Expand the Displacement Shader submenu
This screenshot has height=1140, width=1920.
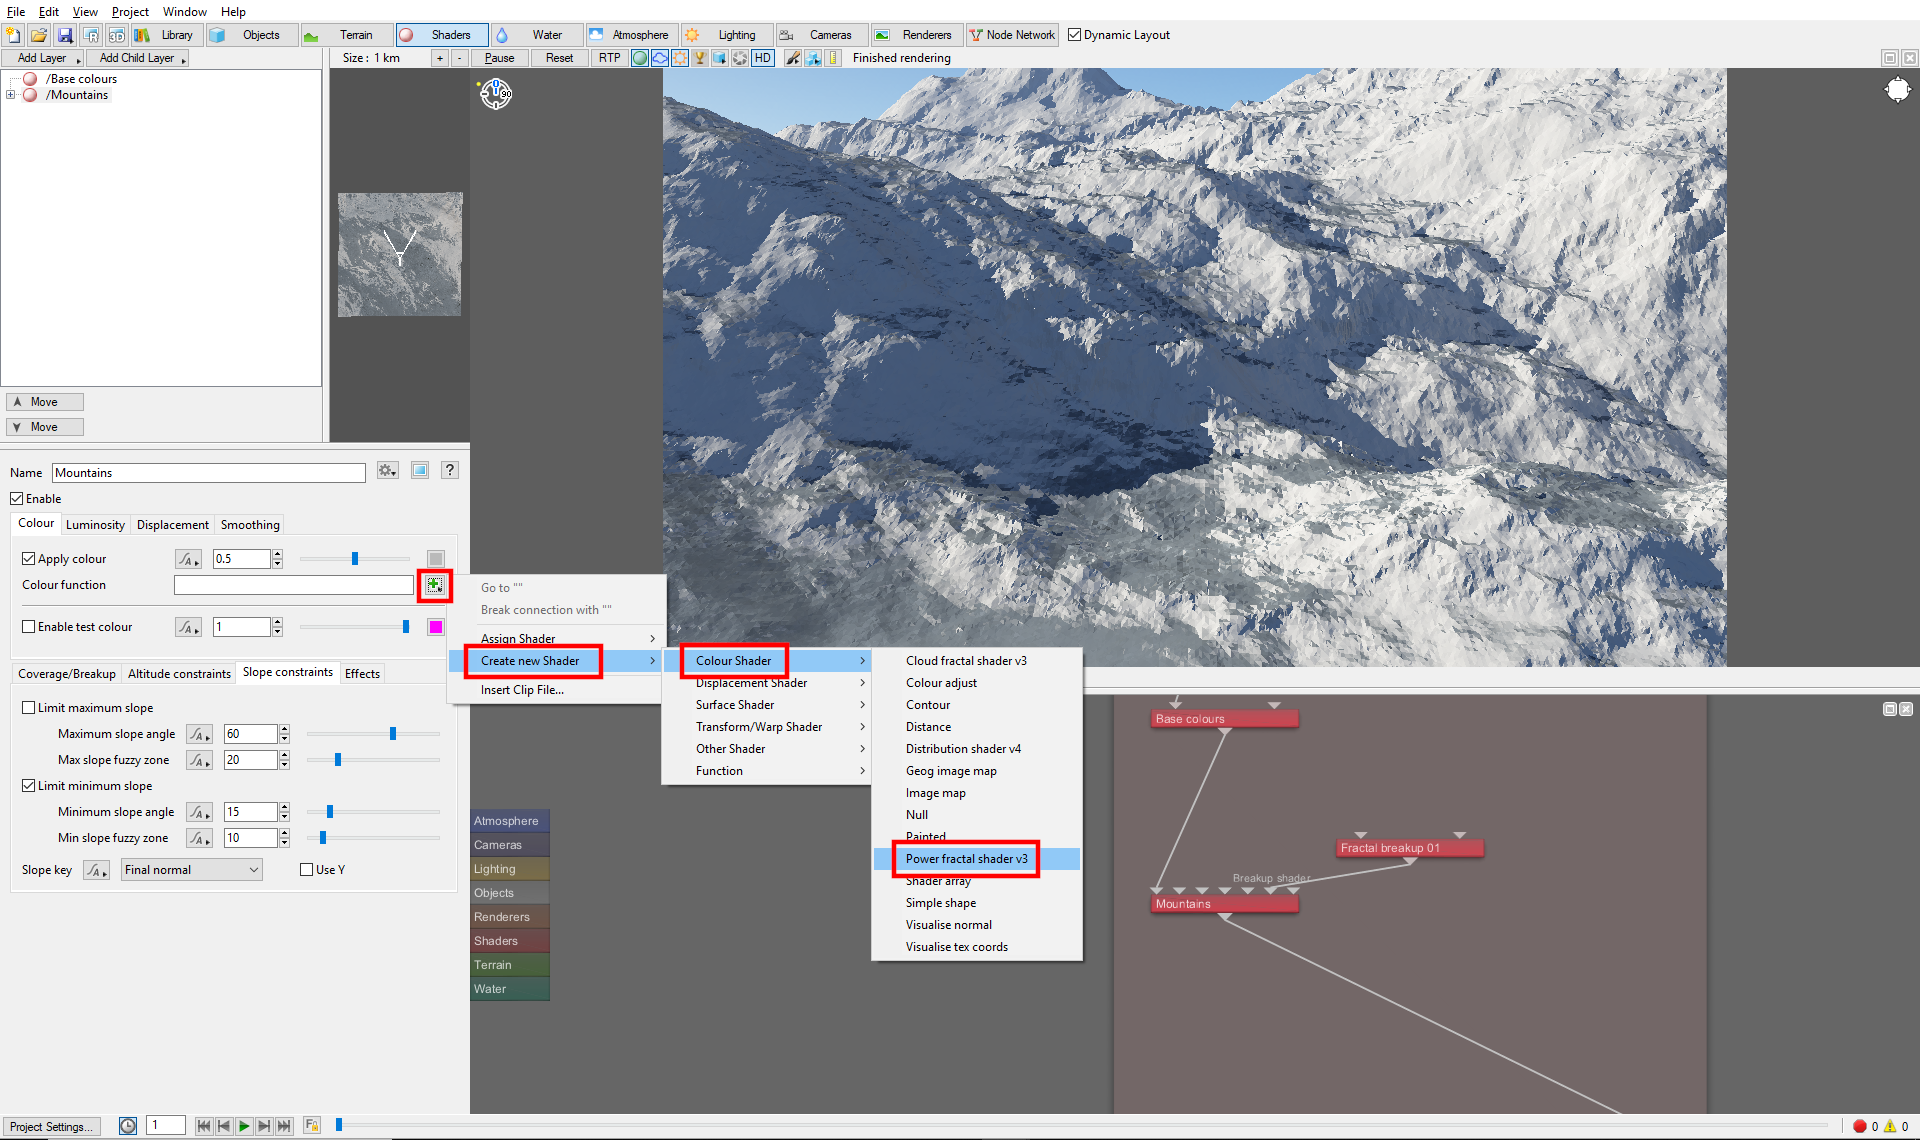click(x=768, y=683)
